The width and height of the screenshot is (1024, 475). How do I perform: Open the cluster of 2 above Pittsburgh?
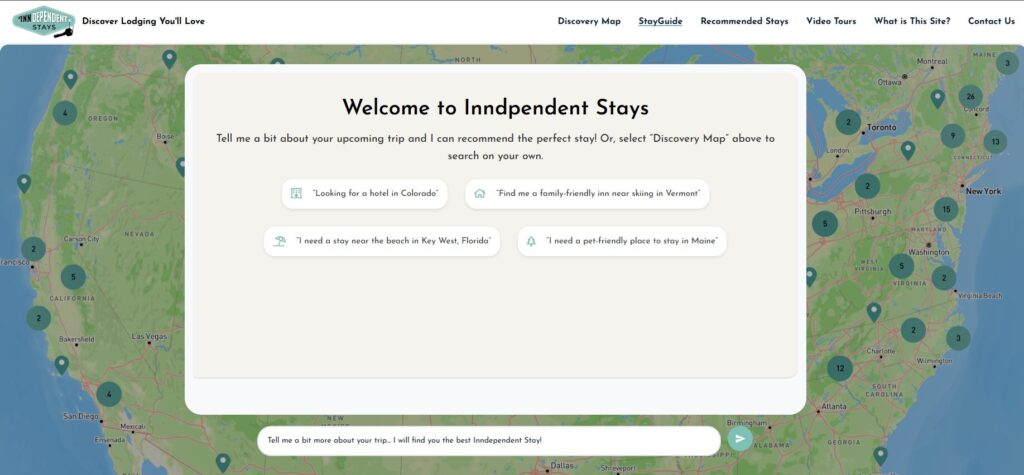[867, 186]
